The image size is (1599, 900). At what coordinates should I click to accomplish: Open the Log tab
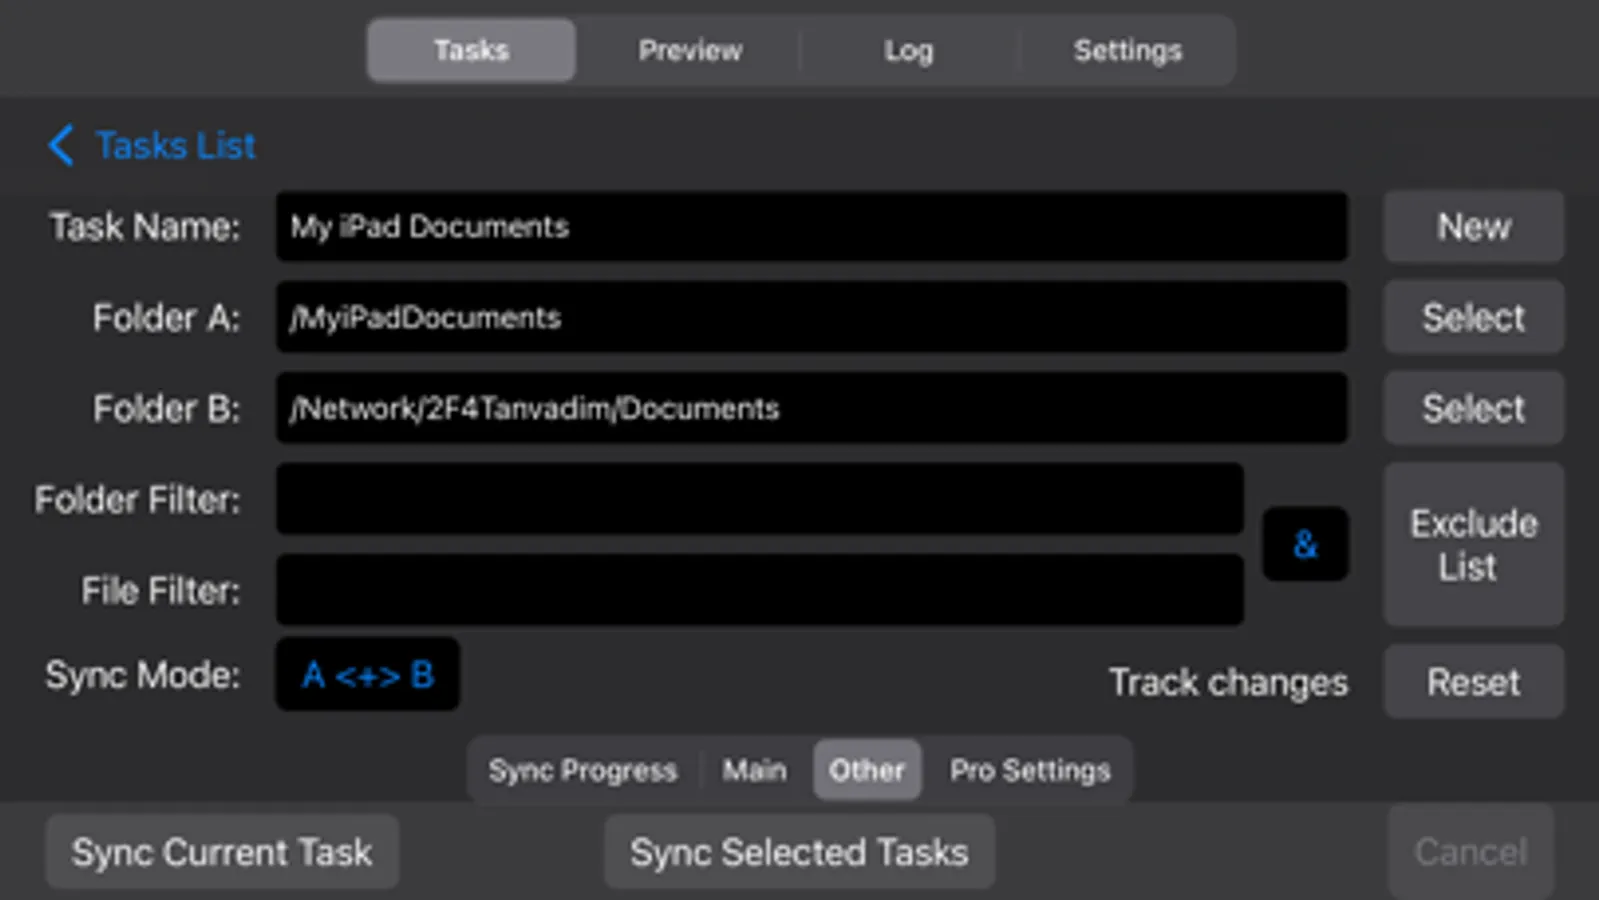[908, 50]
